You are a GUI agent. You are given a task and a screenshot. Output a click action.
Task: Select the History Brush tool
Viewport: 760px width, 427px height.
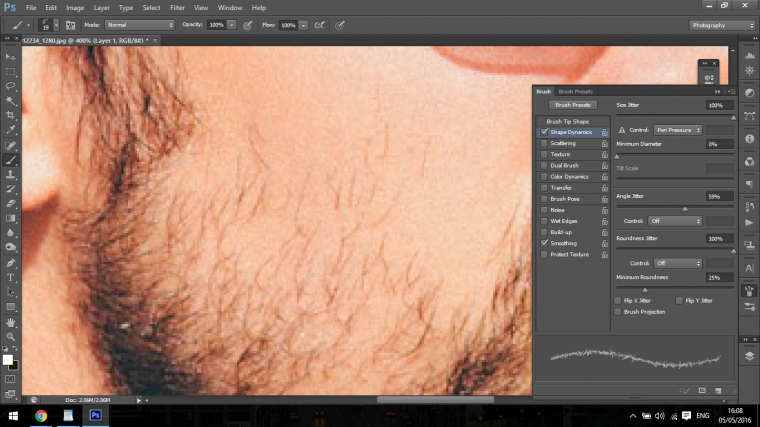pyautogui.click(x=10, y=189)
